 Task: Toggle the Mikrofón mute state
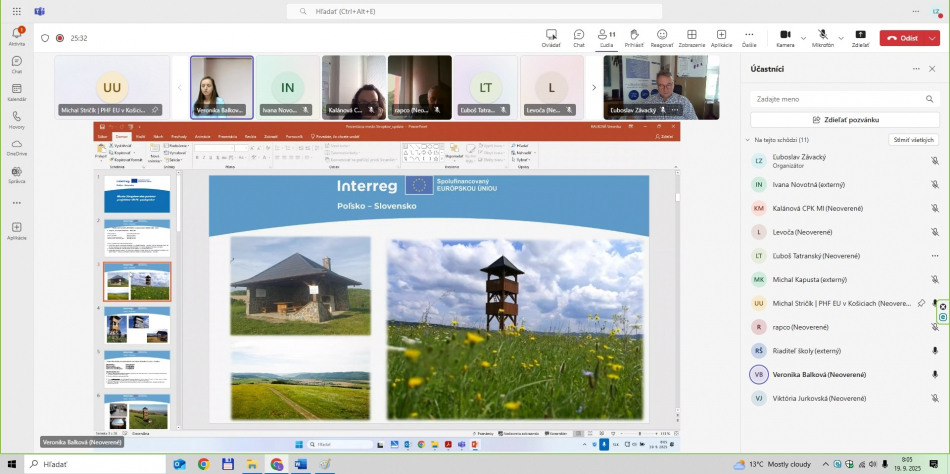tap(822, 34)
